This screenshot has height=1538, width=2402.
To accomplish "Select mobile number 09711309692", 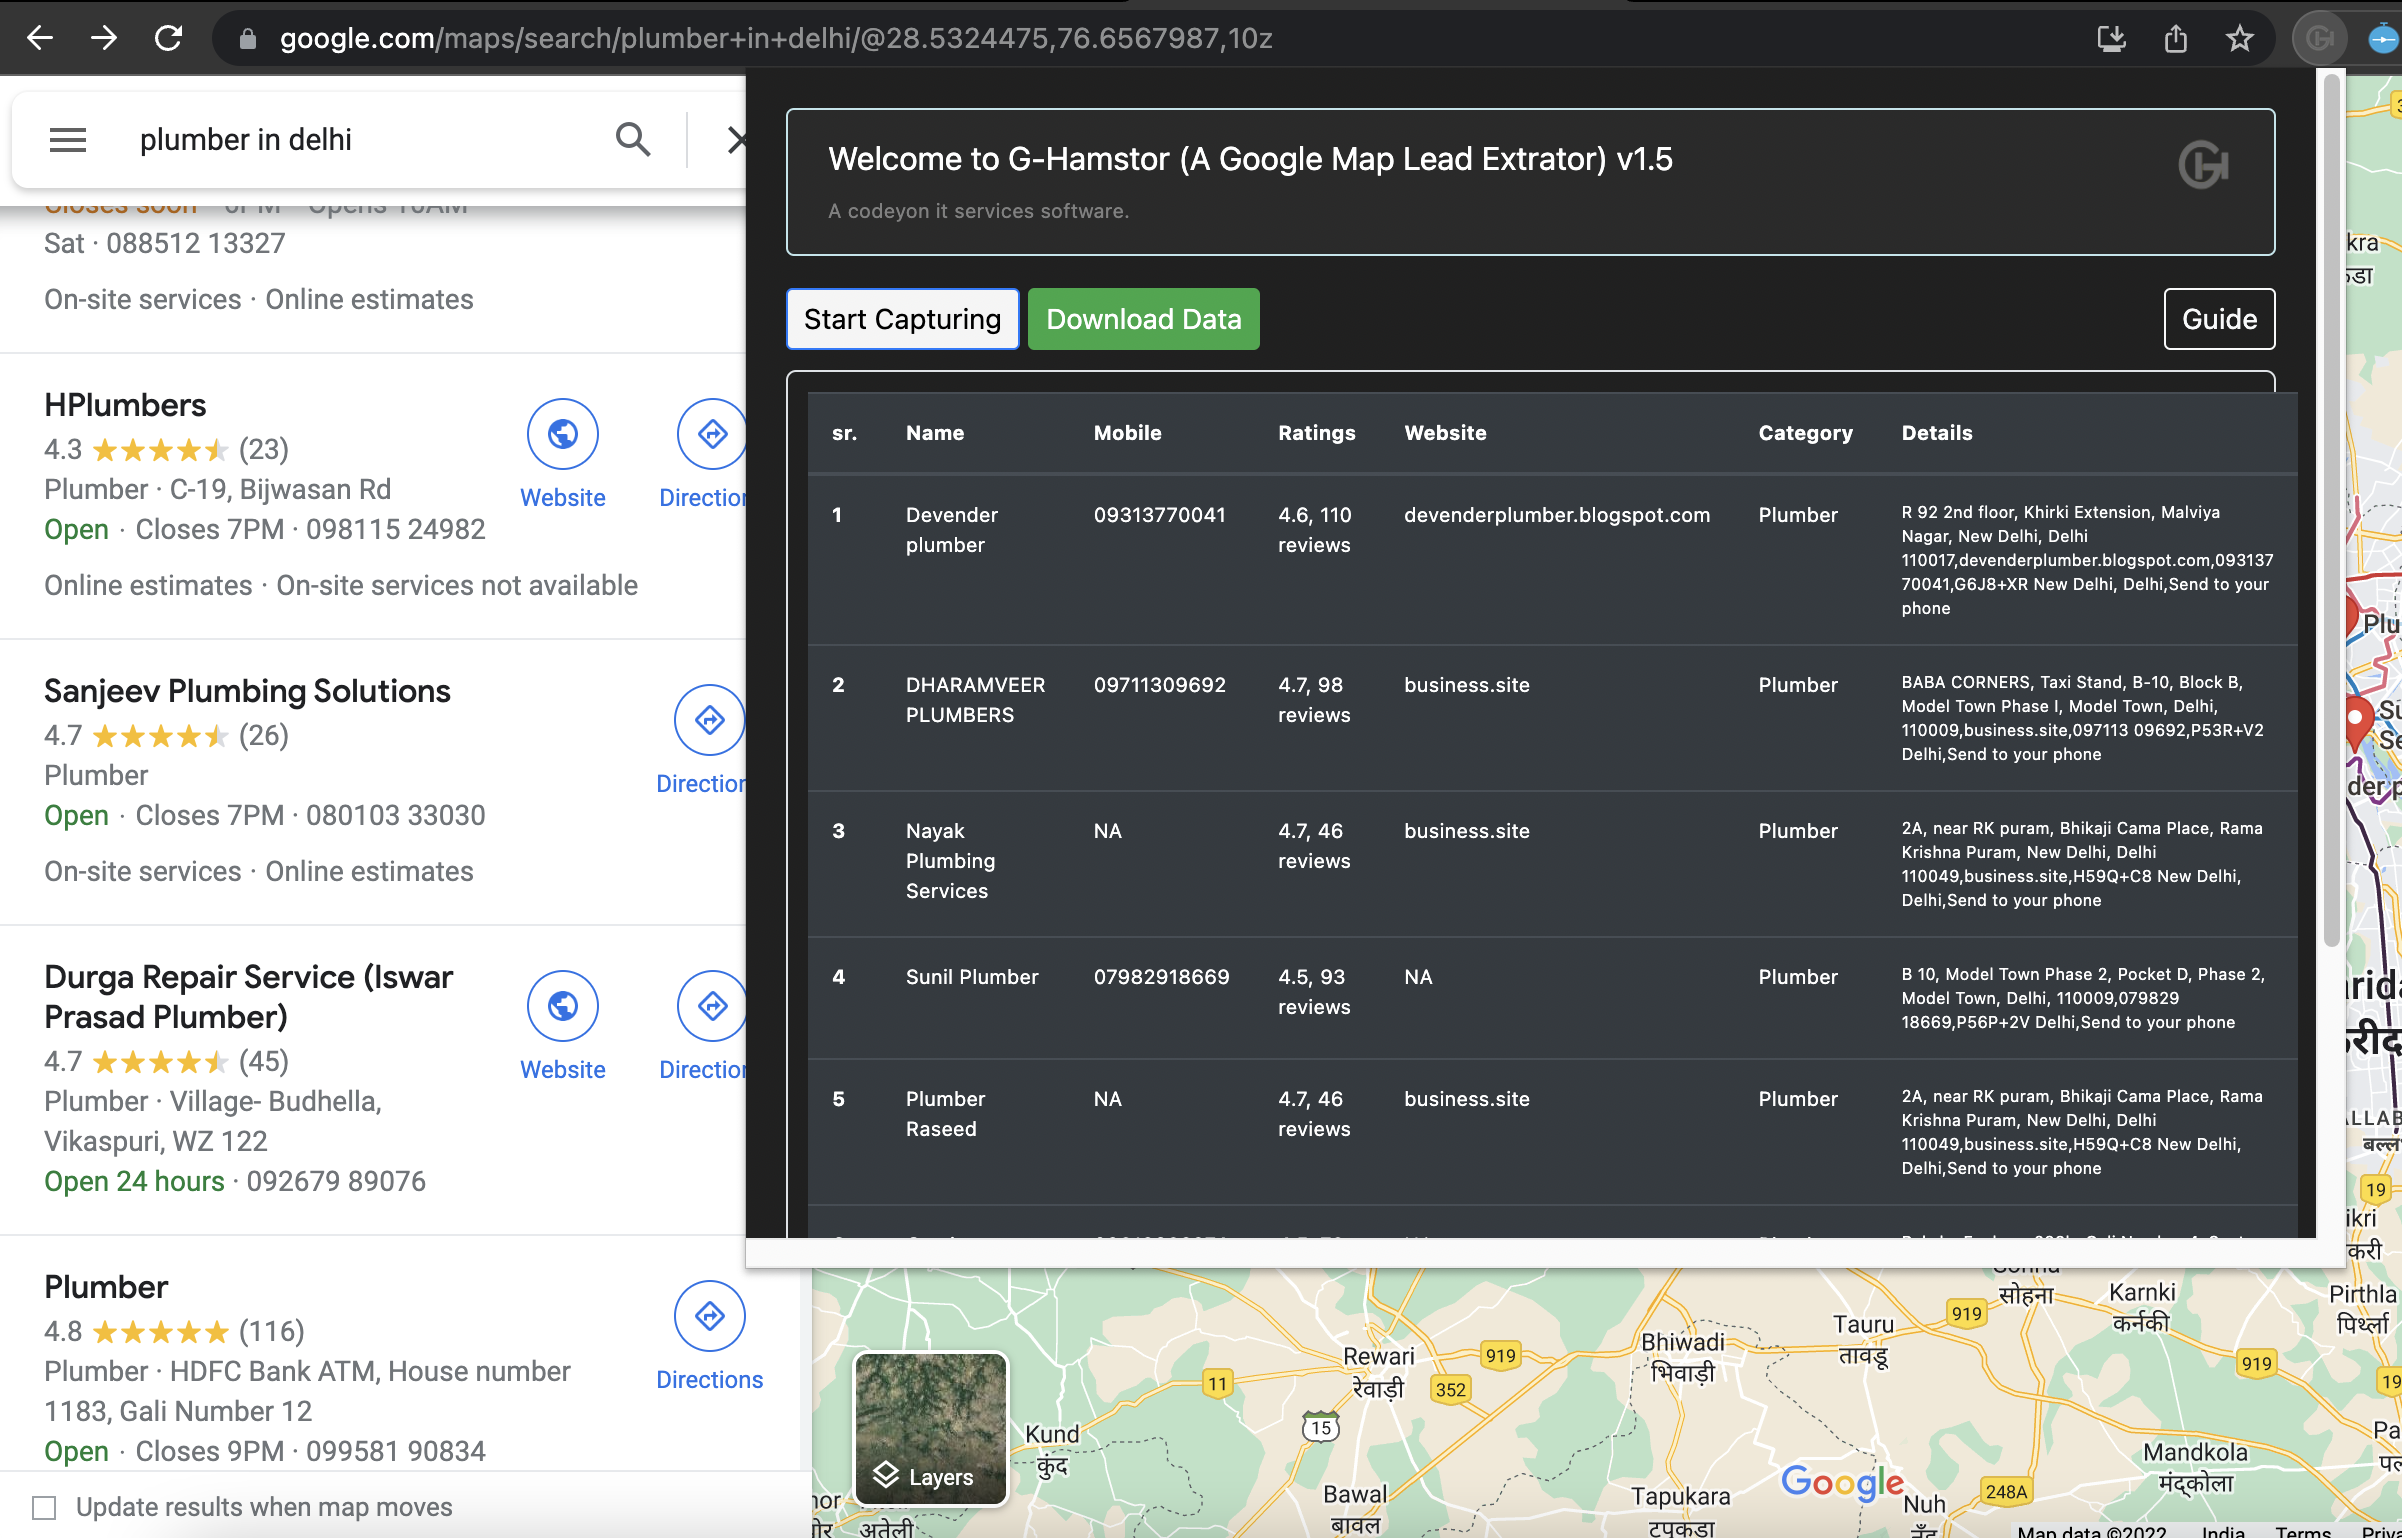I will 1159,685.
